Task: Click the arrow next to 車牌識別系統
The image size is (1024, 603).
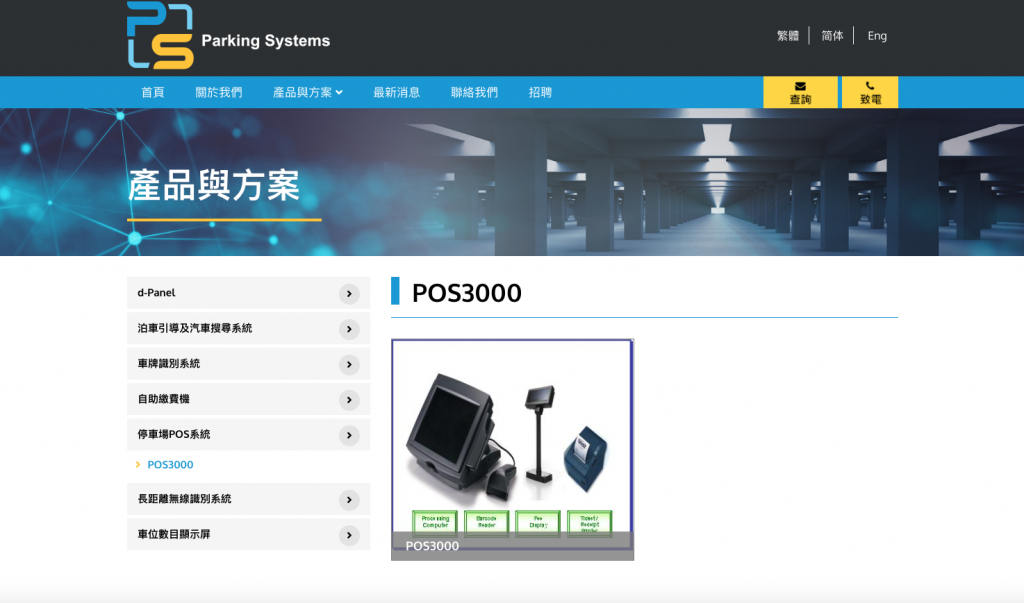Action: (x=349, y=364)
